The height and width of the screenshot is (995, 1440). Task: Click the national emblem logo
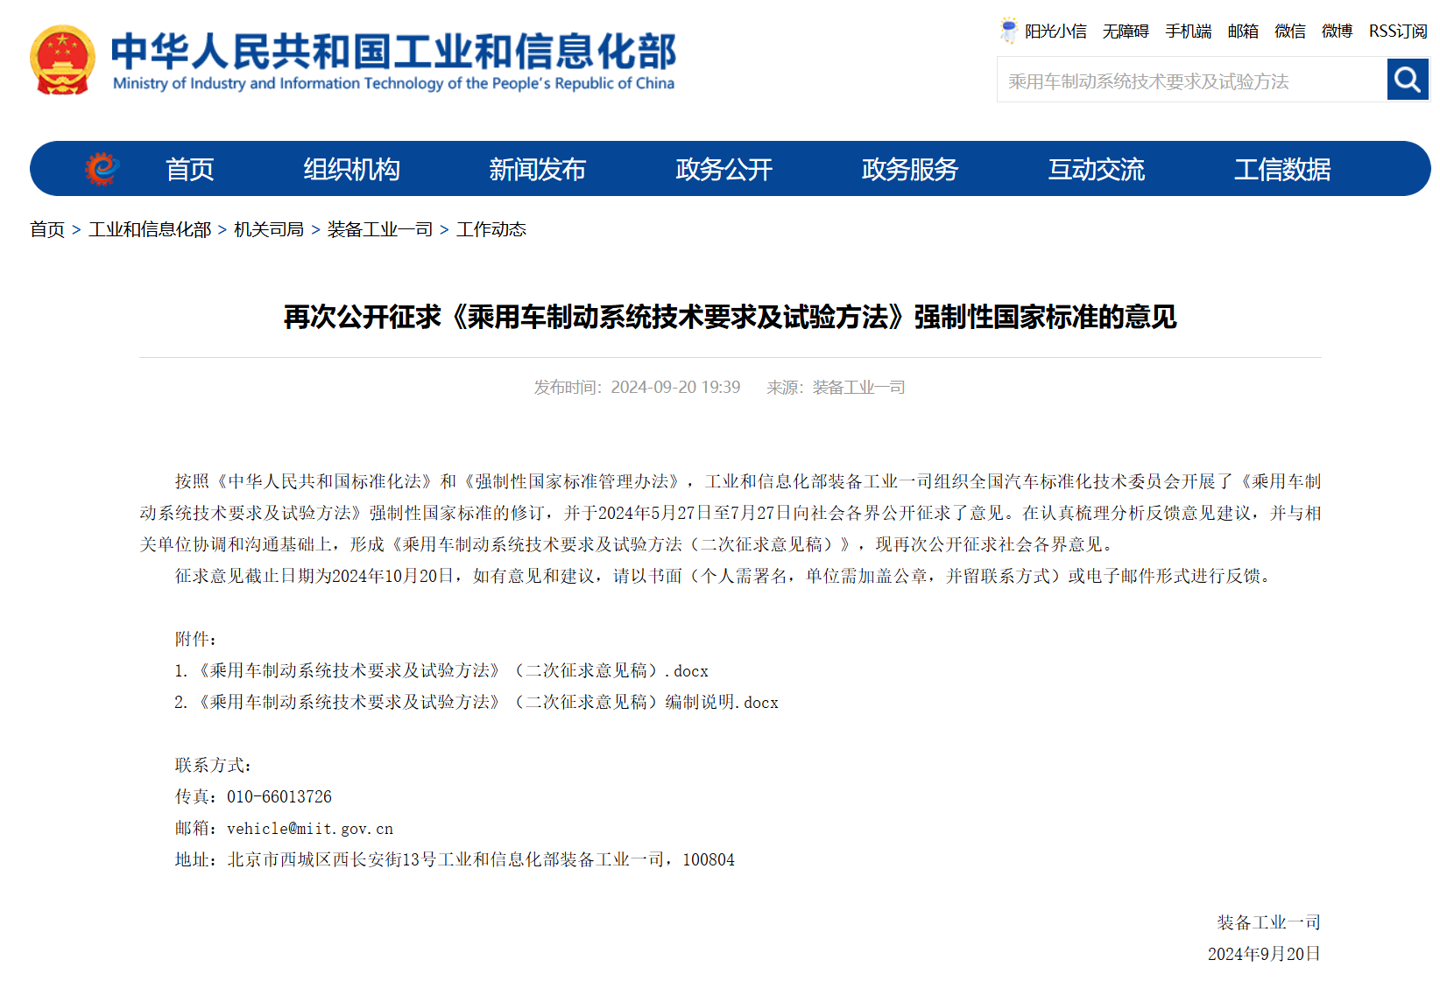coord(63,60)
